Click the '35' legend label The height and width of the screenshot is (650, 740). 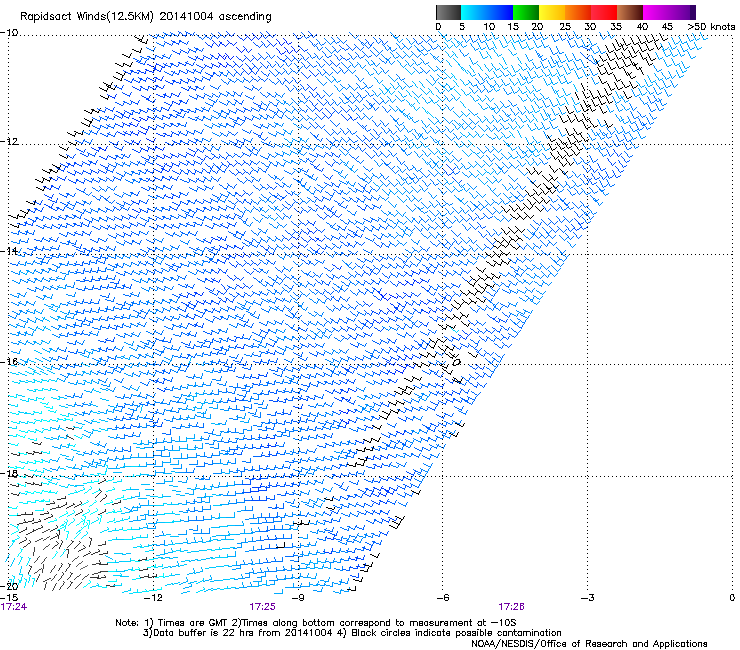click(616, 26)
